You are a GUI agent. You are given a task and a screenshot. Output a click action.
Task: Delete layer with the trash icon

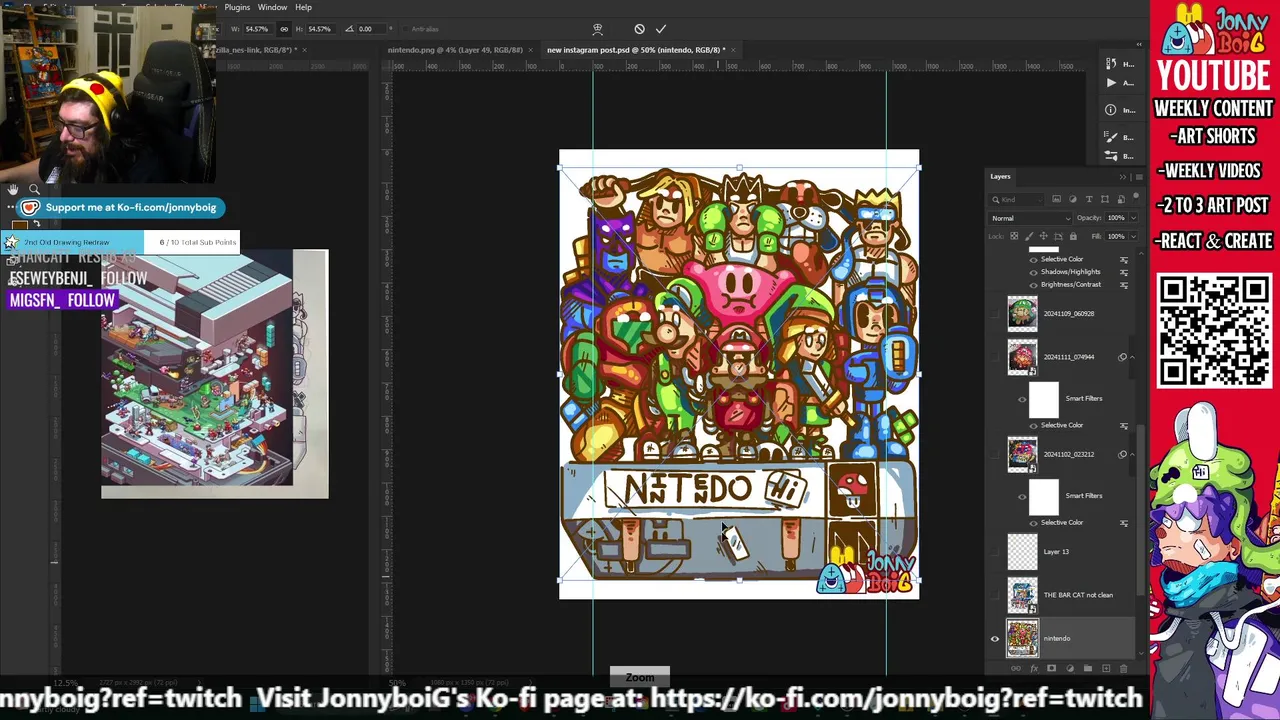[1123, 668]
